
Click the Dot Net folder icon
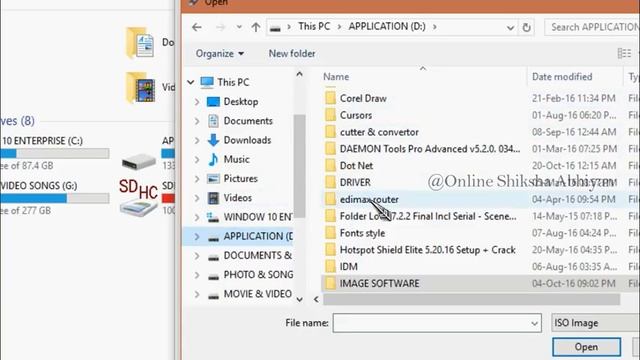[x=330, y=166]
